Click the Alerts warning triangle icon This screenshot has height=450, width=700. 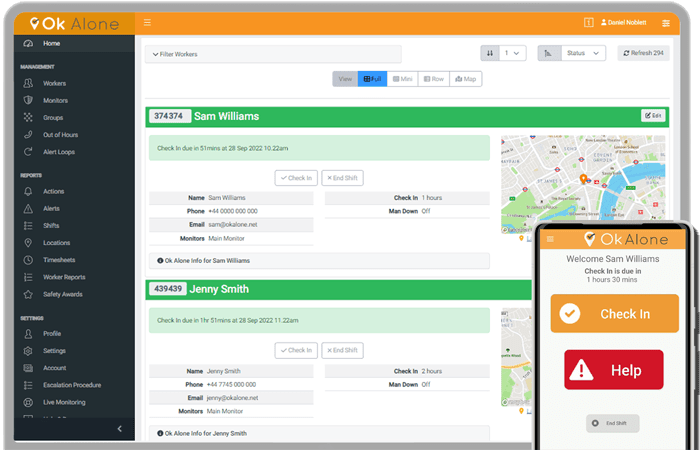click(x=28, y=208)
